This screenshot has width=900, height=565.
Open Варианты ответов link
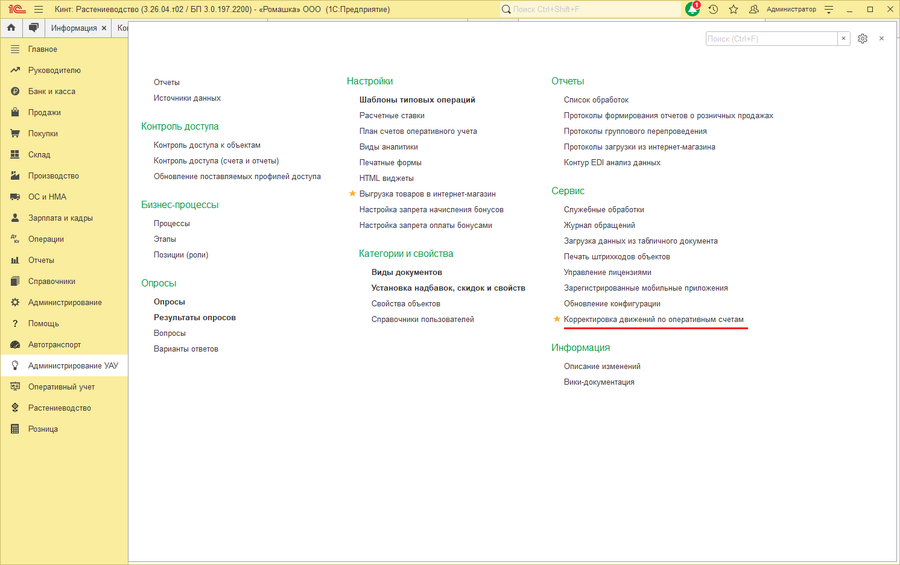186,349
